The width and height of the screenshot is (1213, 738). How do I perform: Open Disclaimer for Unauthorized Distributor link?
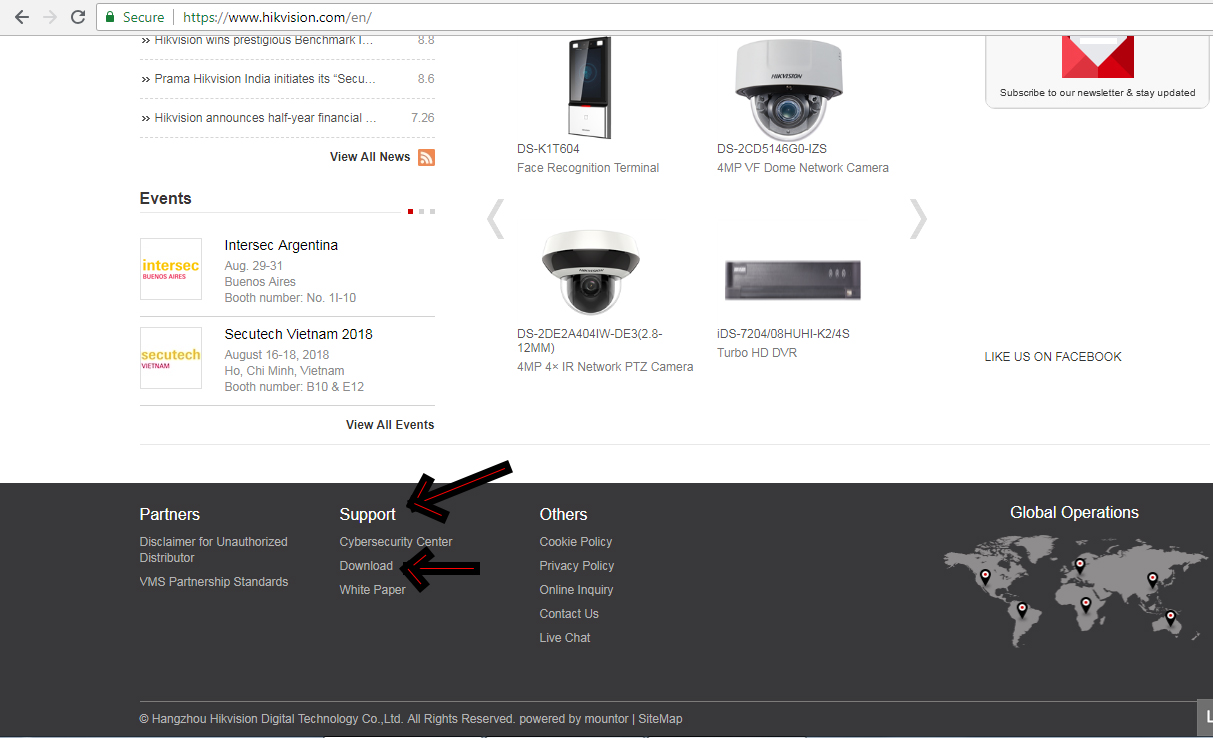pos(214,550)
